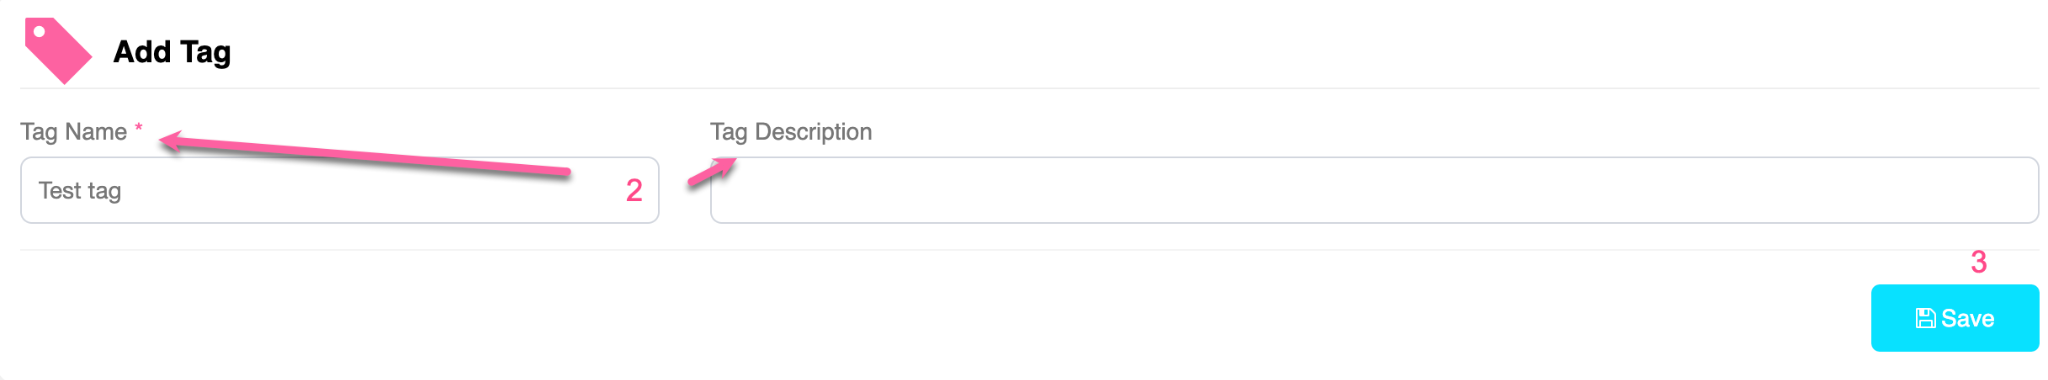
Task: Click the pink tag icon beside Add Tag
Action: (x=57, y=50)
